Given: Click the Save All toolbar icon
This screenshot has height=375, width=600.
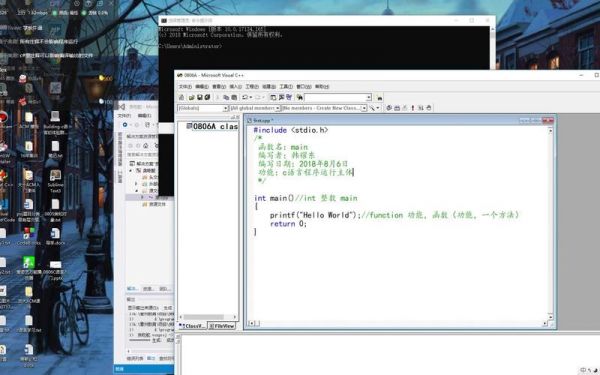Looking at the screenshot, I should 207,98.
